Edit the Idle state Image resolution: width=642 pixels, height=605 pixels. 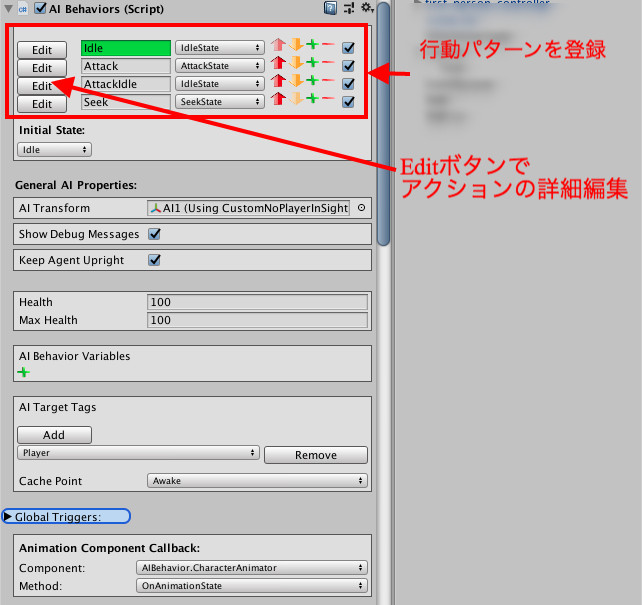42,50
